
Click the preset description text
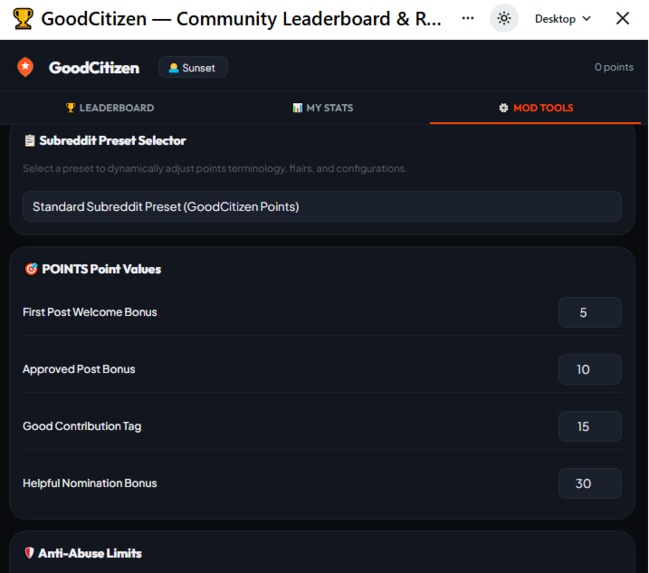[215, 169]
